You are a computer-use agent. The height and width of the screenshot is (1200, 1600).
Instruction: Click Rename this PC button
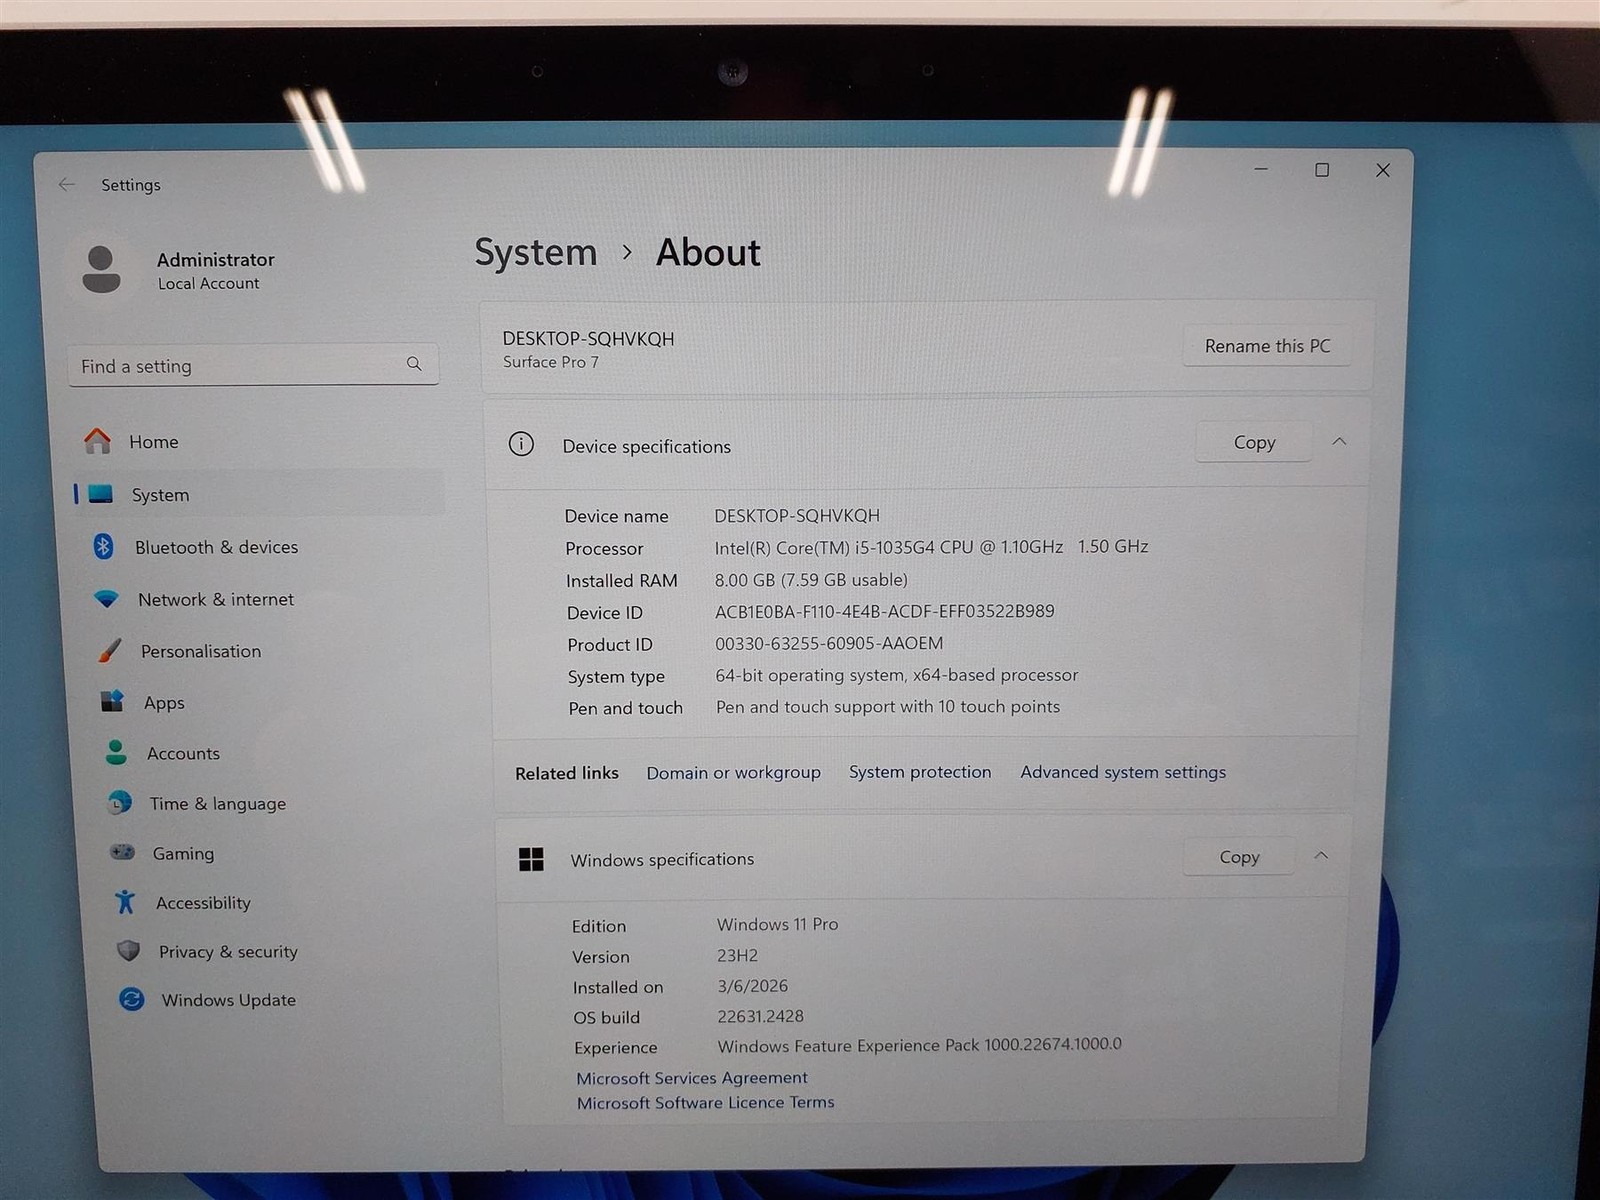click(x=1267, y=346)
